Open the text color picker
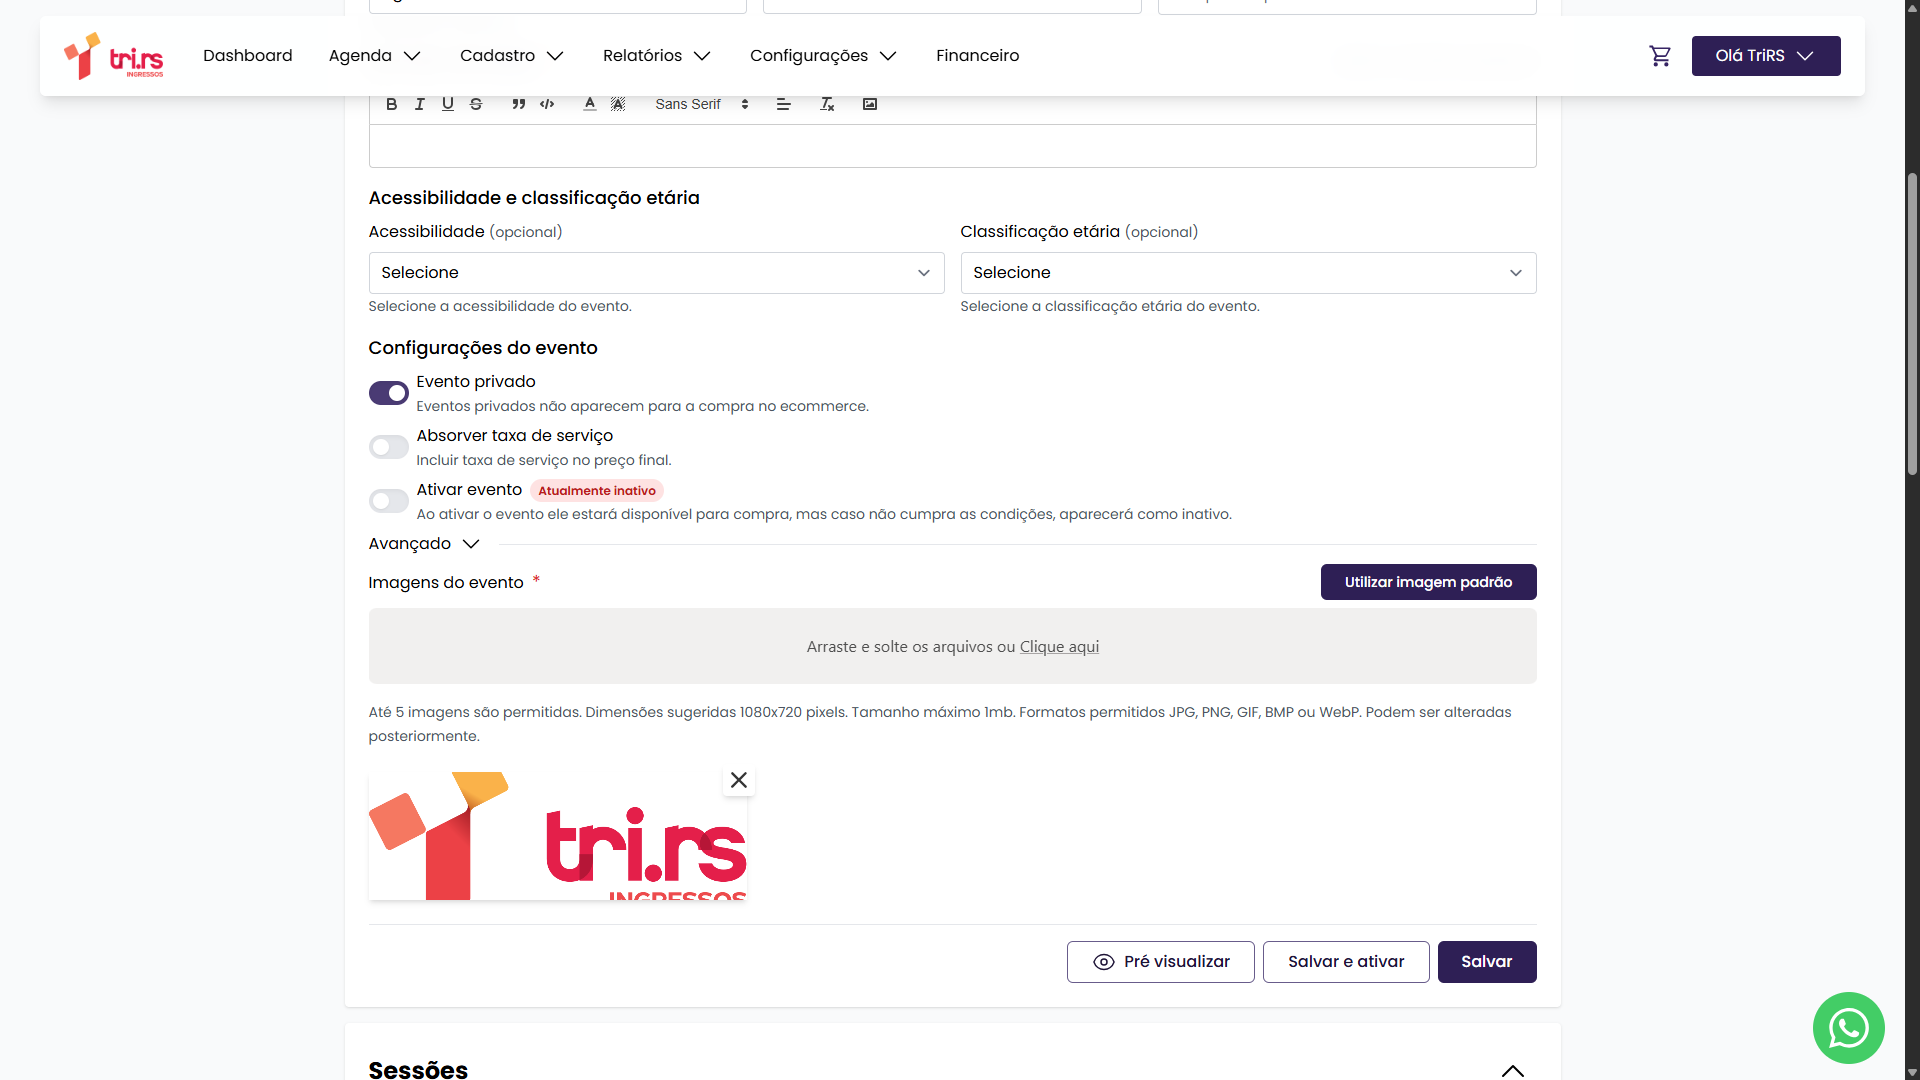Viewport: 1920px width, 1080px height. [x=590, y=104]
